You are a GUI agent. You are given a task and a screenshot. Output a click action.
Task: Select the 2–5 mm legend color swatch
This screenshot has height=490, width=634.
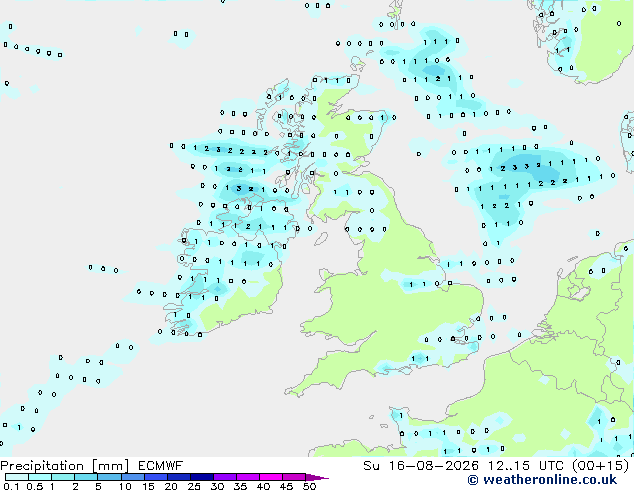click(x=86, y=477)
